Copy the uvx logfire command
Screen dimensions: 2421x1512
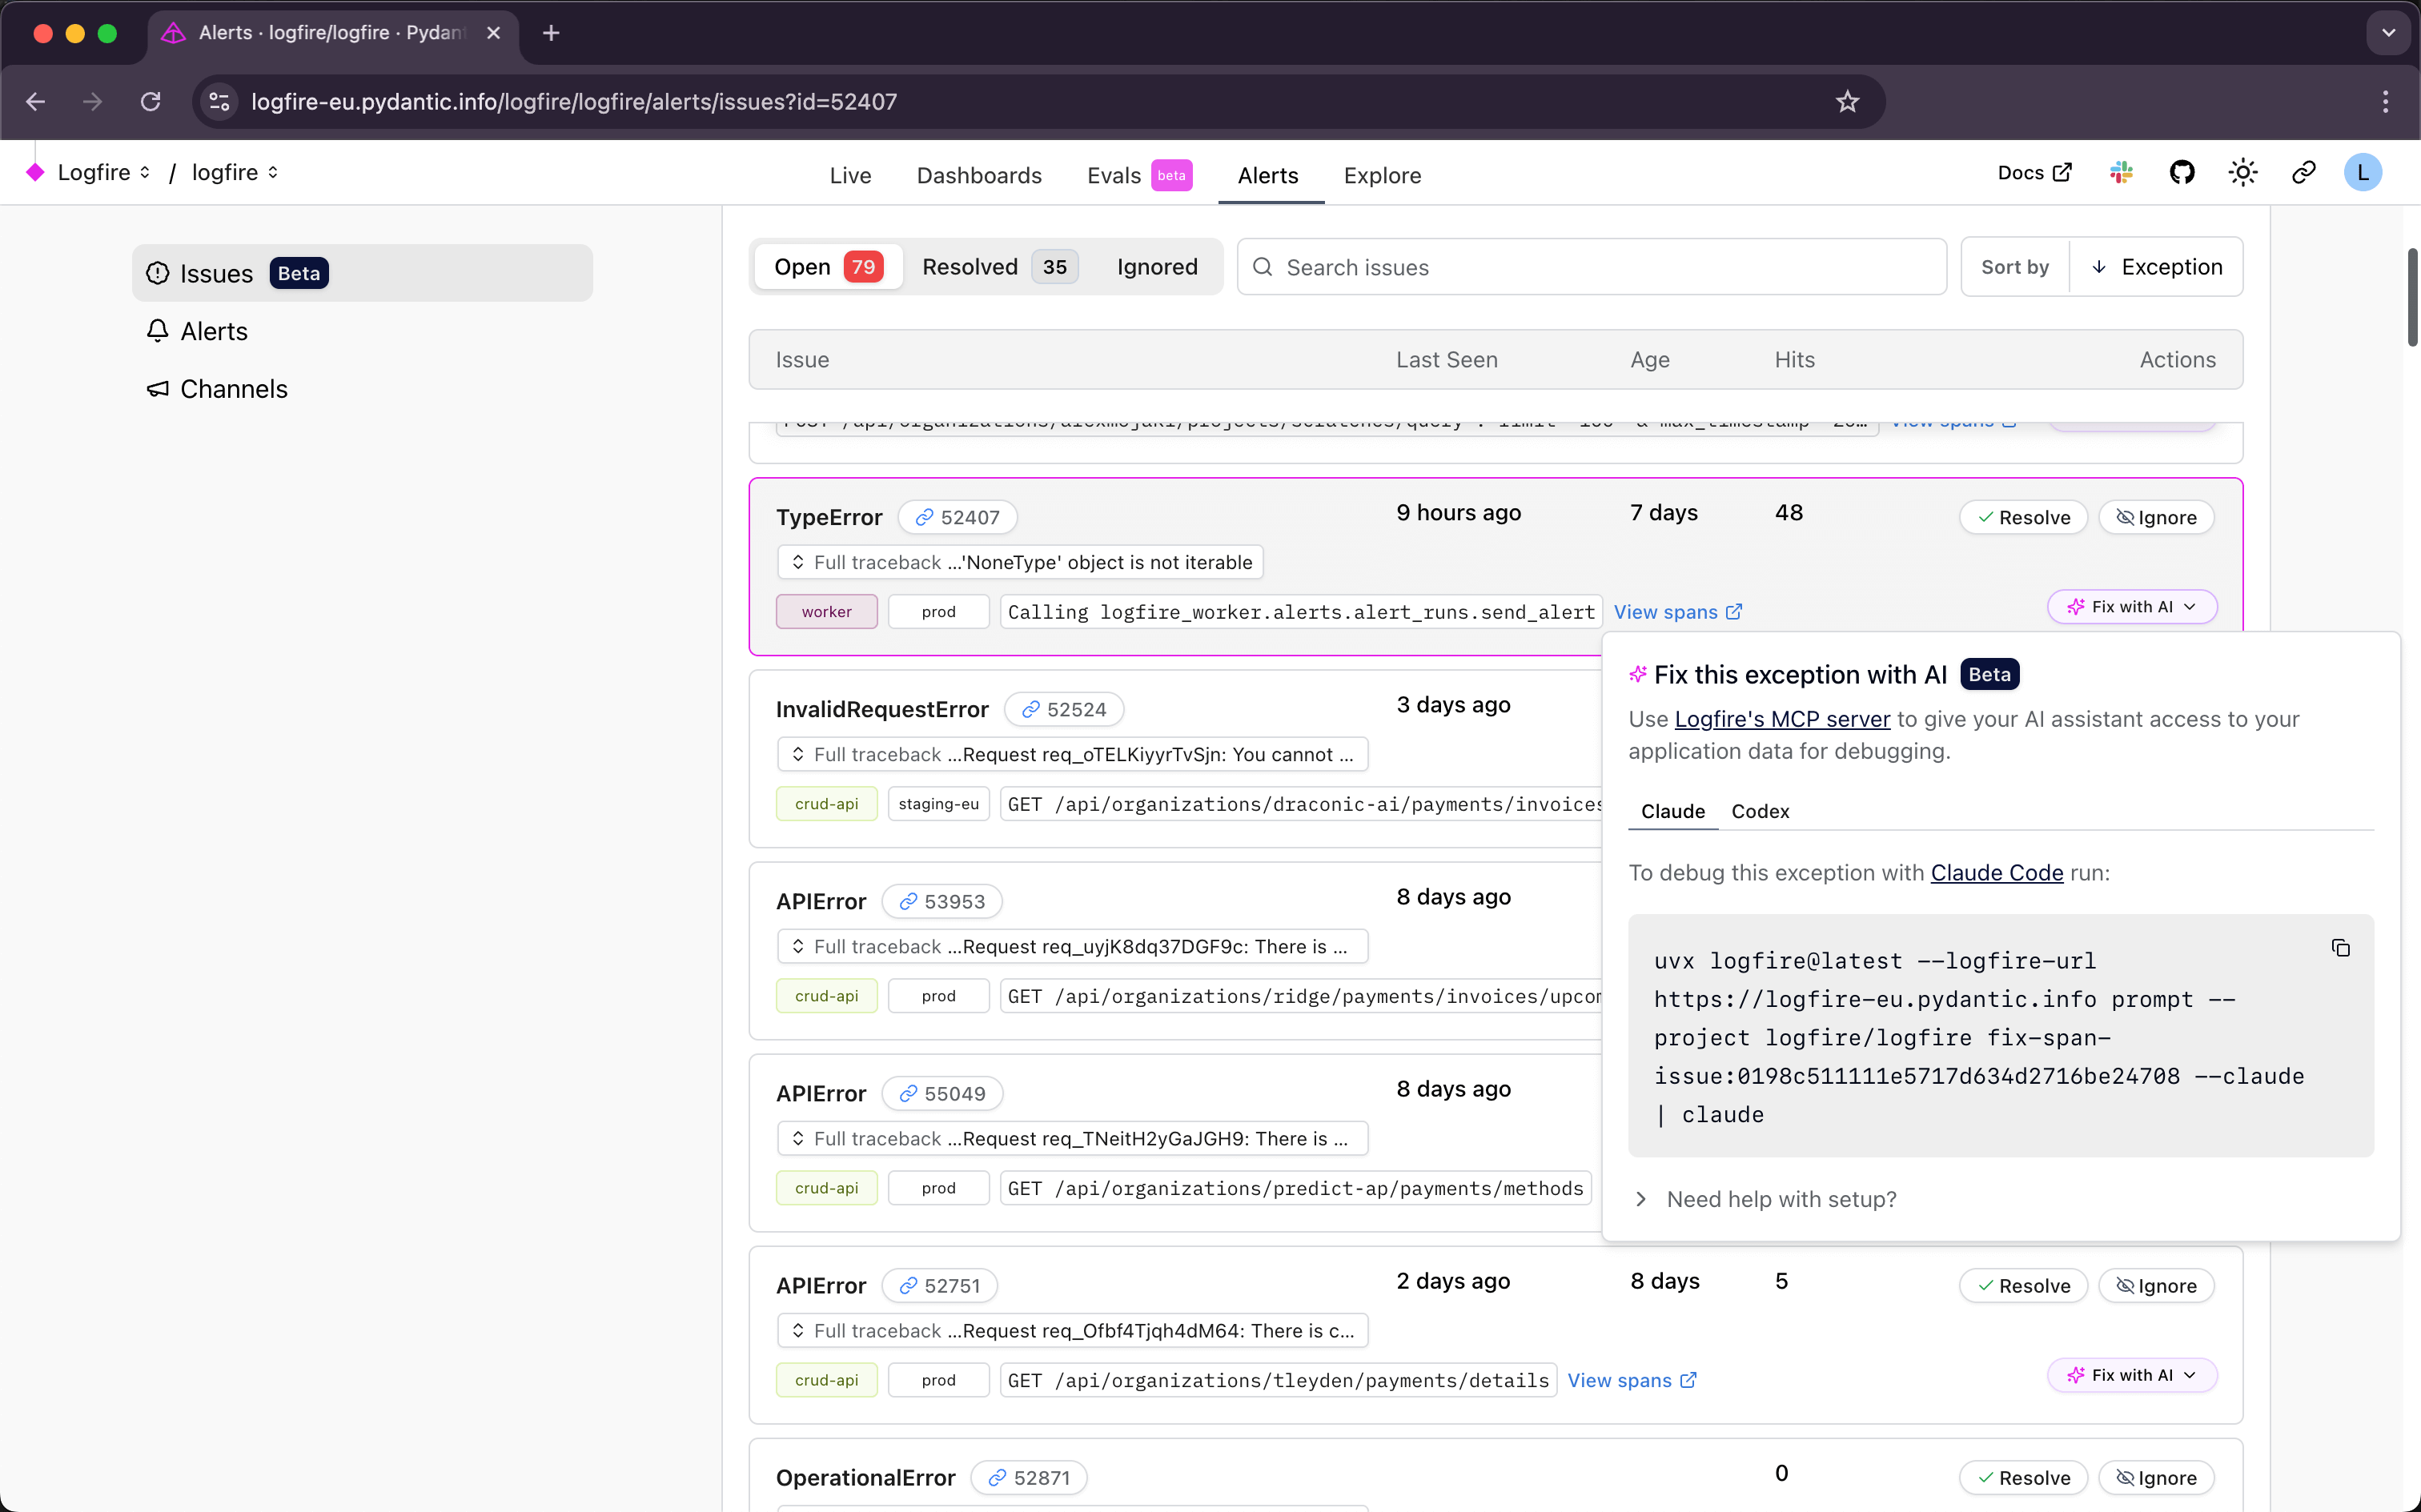2340,948
